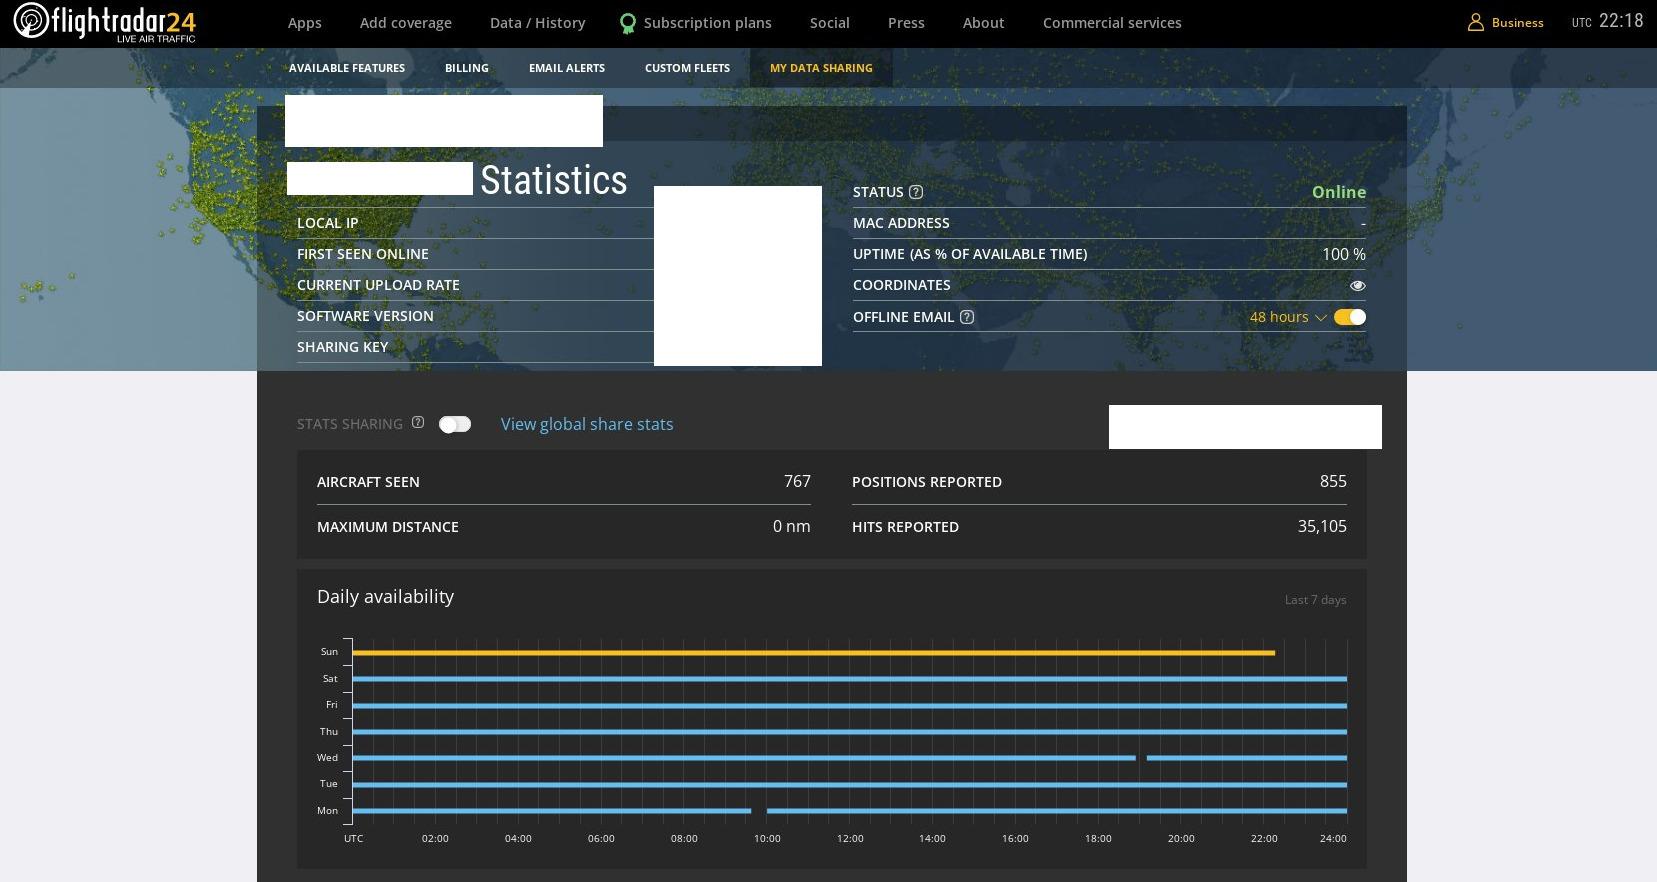The width and height of the screenshot is (1657, 882).
Task: Click the SHARING KEY label
Action: [342, 347]
